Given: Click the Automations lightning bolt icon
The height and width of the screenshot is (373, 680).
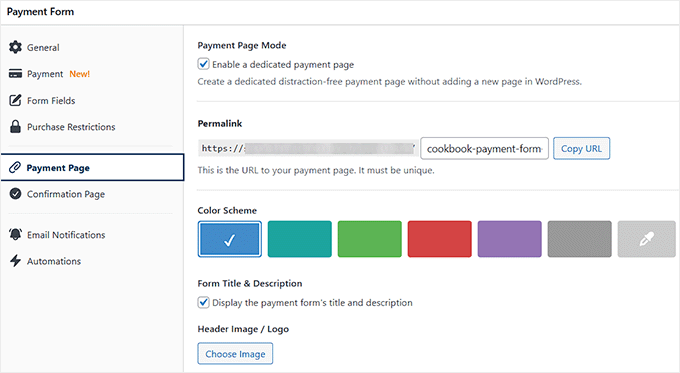Looking at the screenshot, I should [x=15, y=261].
